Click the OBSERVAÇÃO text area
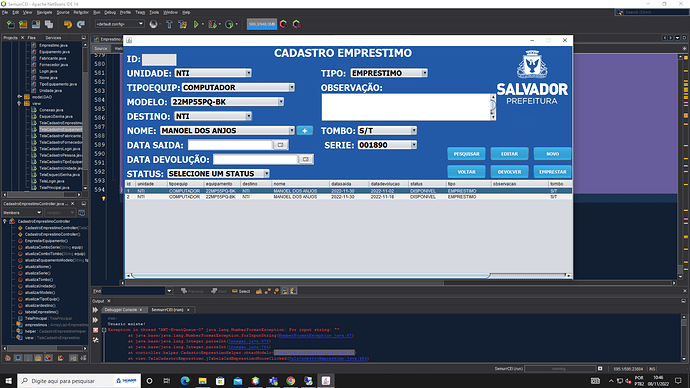The image size is (690, 388). tap(406, 107)
